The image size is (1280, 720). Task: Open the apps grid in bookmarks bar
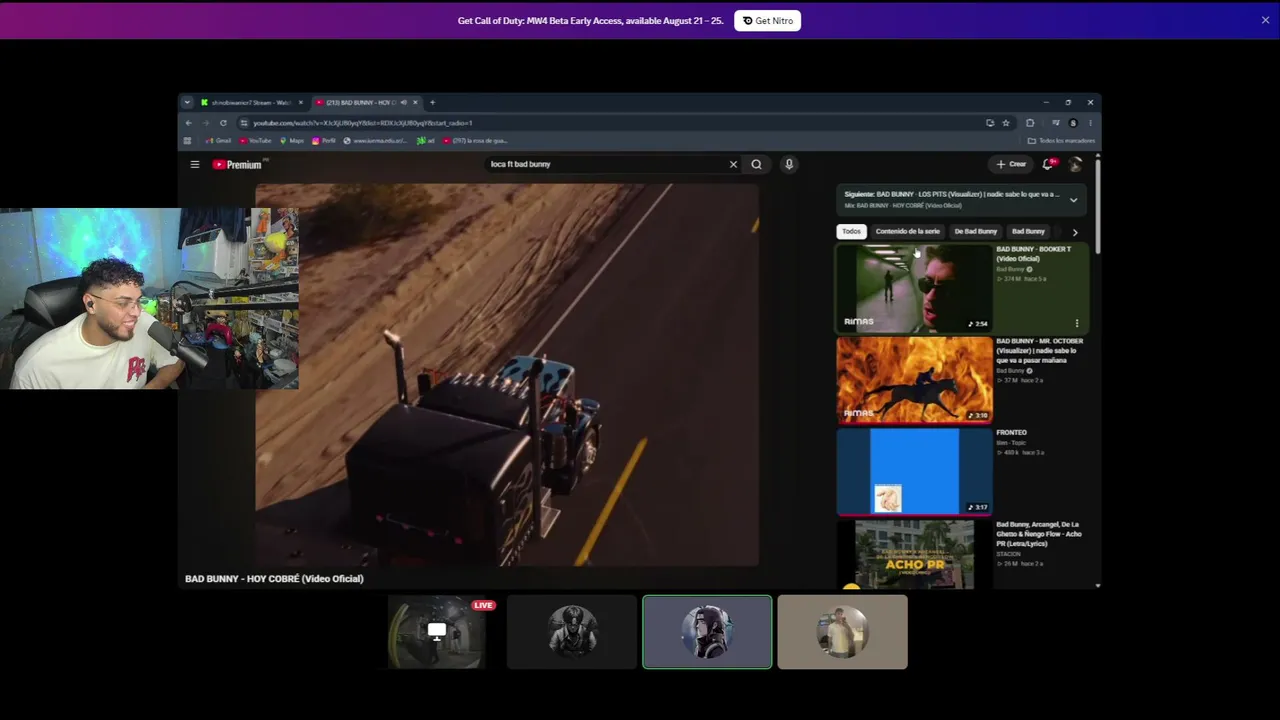tap(187, 141)
